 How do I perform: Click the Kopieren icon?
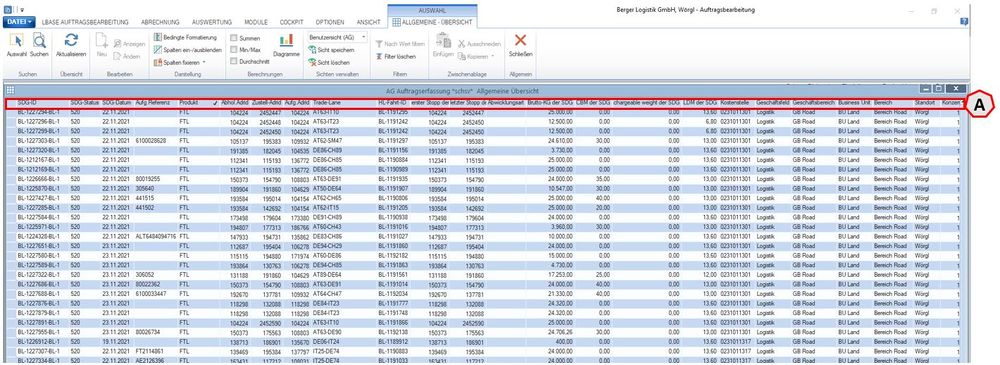(x=462, y=56)
